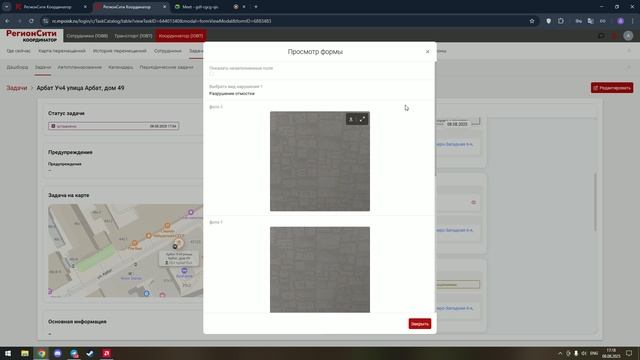The image size is (640, 360).
Task: Switch to Транспорт (0087) module tab
Action: tap(133, 36)
